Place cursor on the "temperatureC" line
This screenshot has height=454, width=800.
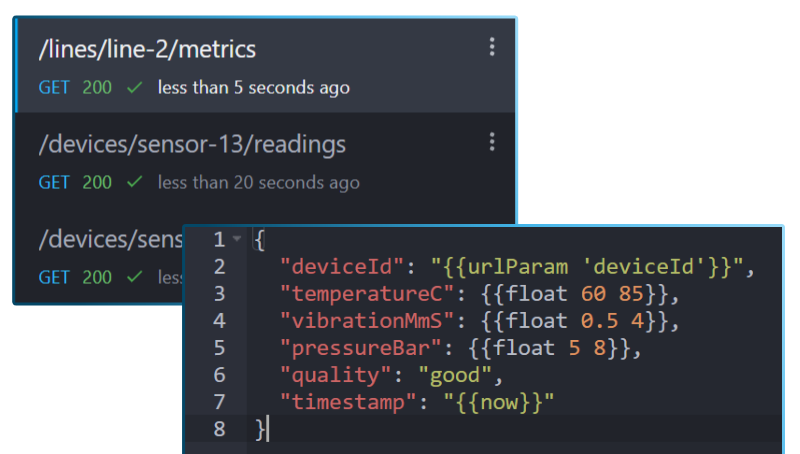pos(479,294)
